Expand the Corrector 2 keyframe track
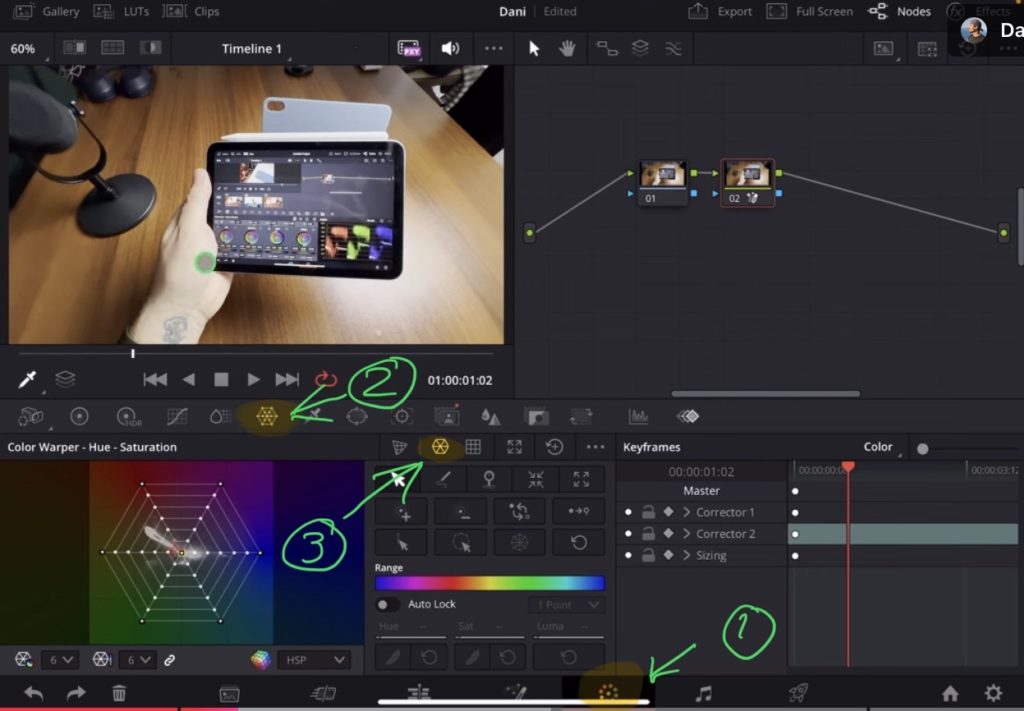 pyautogui.click(x=687, y=534)
